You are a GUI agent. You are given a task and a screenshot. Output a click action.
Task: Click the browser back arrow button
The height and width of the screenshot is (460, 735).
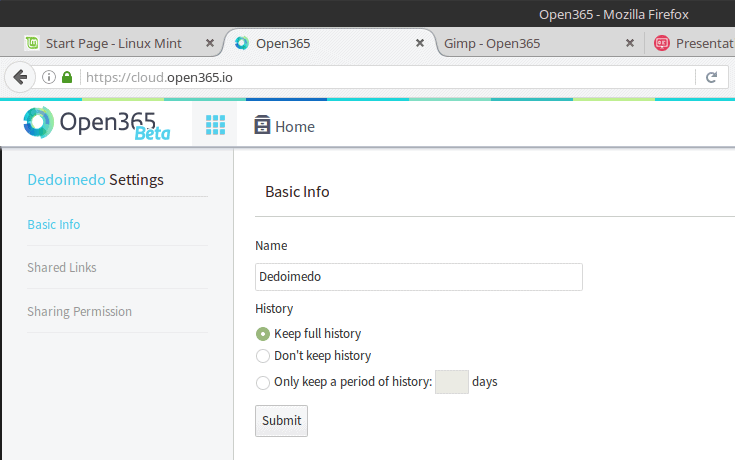coord(20,77)
